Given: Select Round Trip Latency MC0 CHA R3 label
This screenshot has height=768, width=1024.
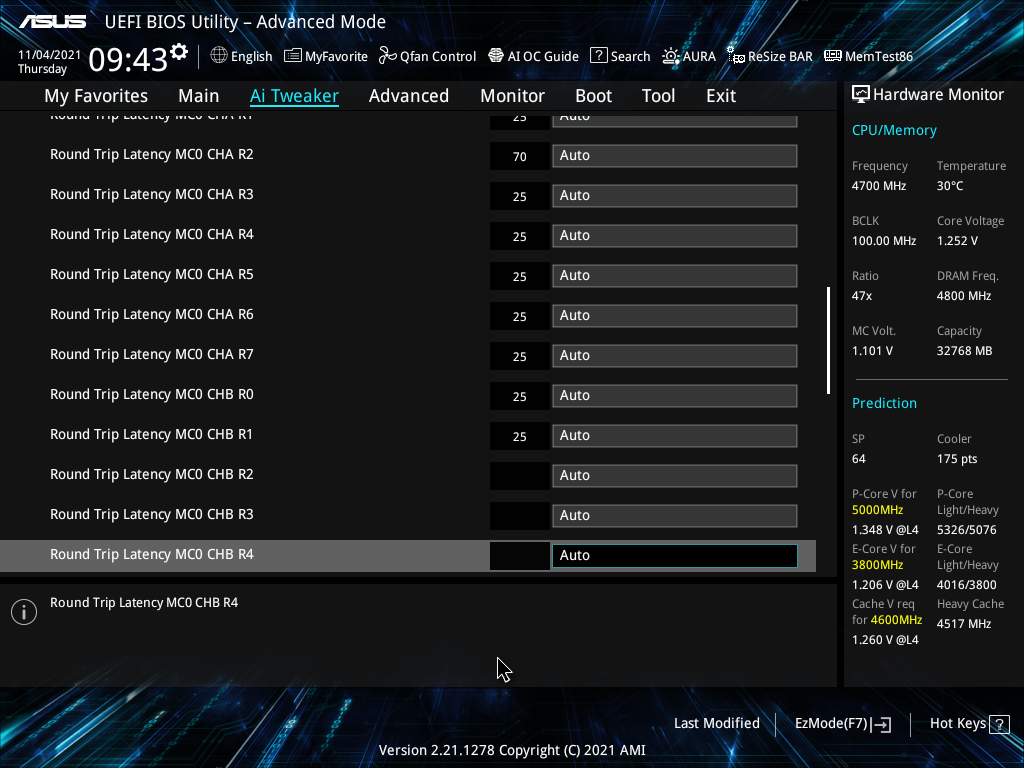Looking at the screenshot, I should [152, 194].
